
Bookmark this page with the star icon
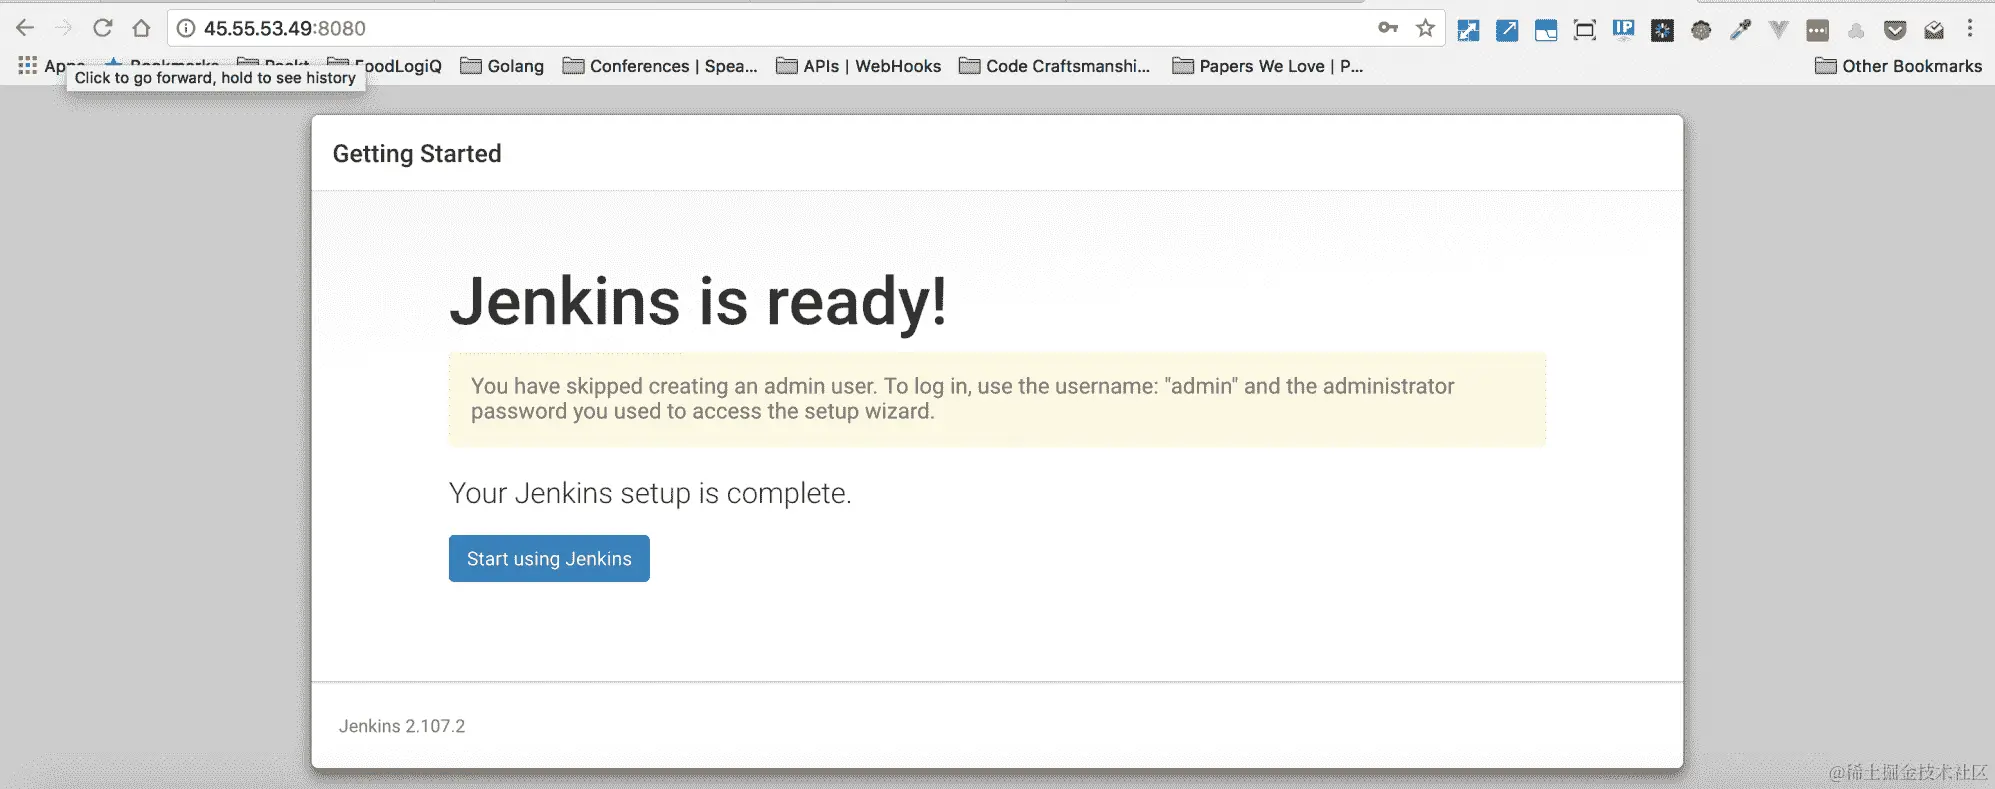(1425, 28)
